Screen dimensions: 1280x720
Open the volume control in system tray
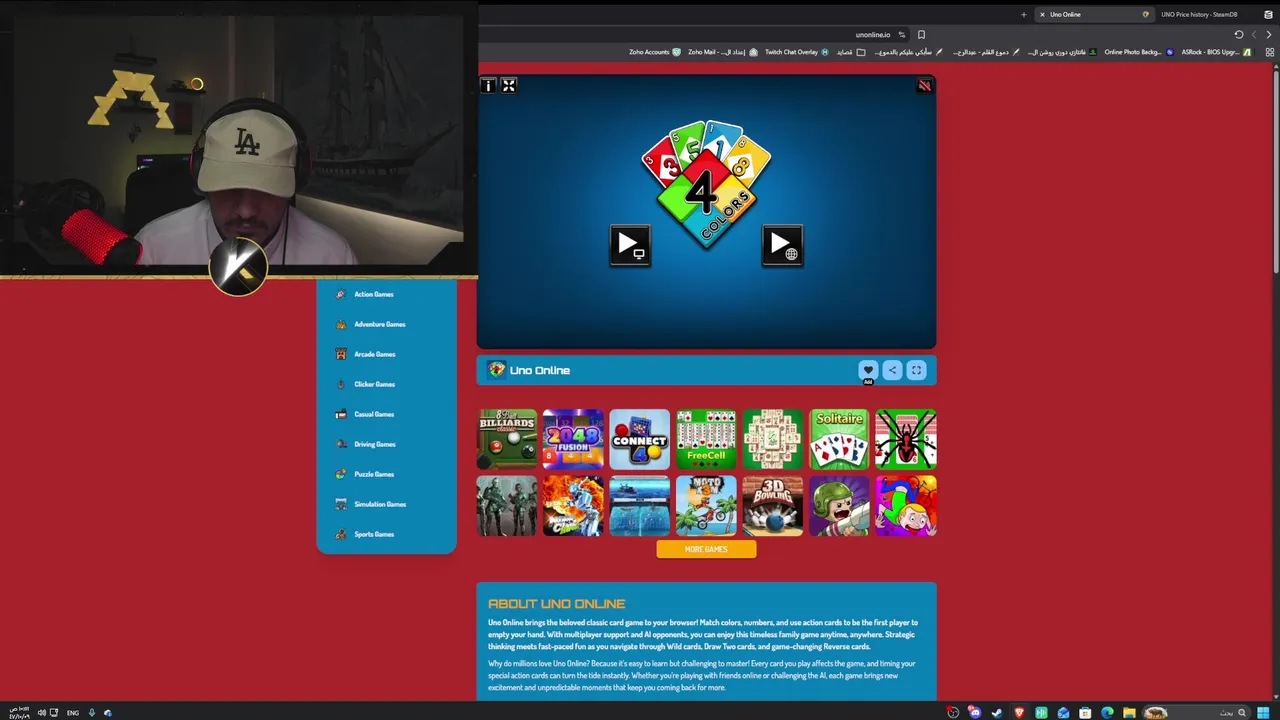point(41,713)
